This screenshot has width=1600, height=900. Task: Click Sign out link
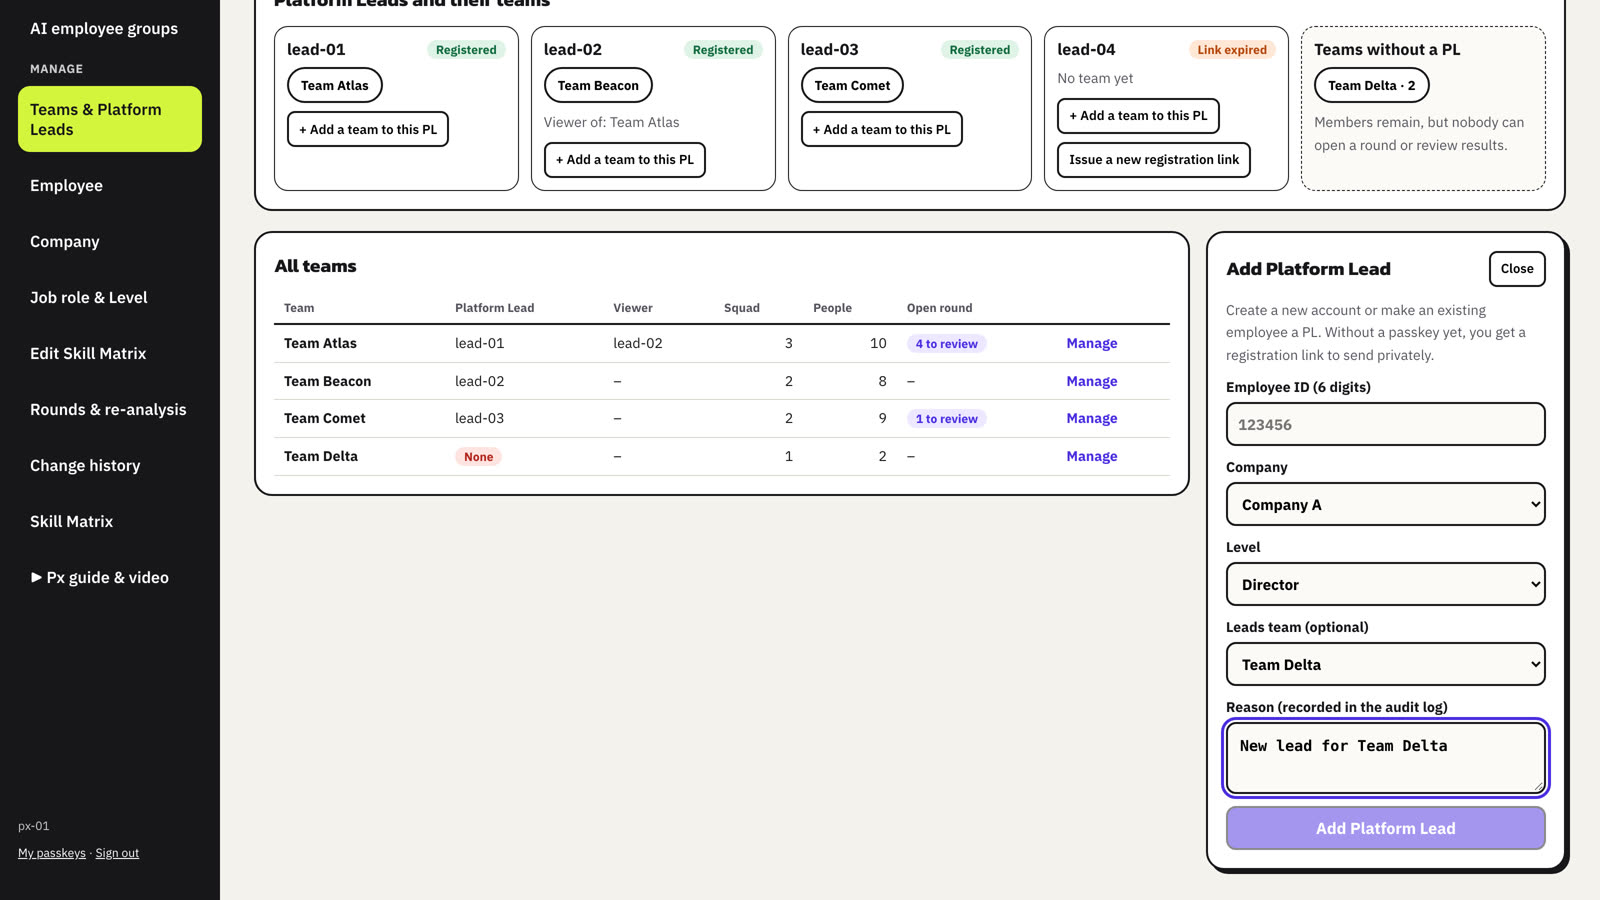pyautogui.click(x=117, y=853)
